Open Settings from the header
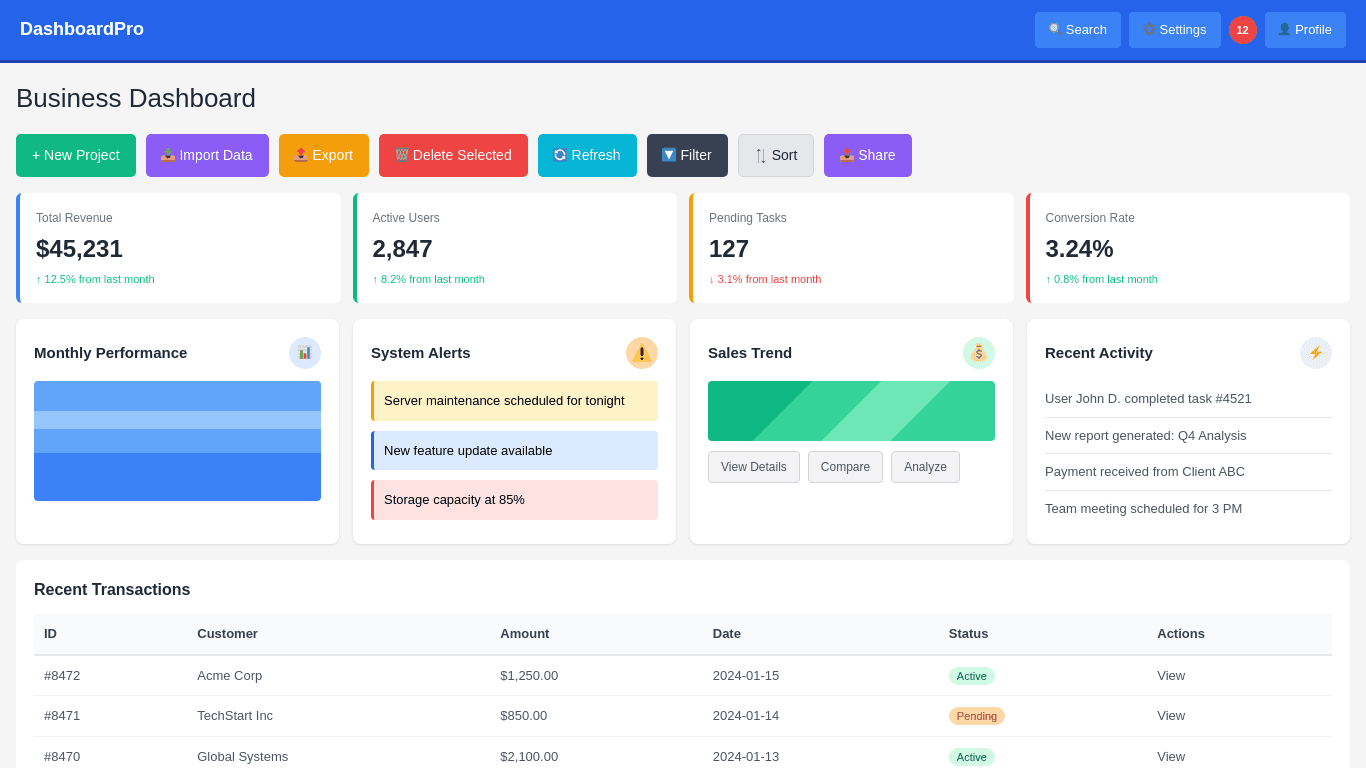 click(1174, 30)
